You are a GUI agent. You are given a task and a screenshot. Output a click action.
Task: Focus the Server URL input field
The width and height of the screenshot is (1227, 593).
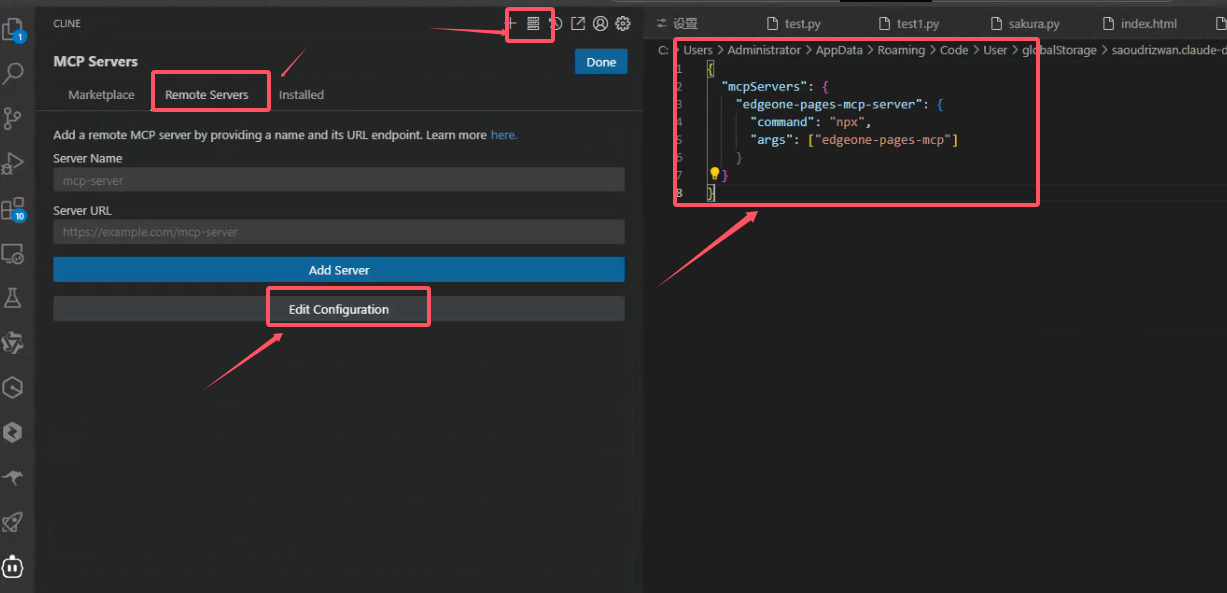(339, 232)
